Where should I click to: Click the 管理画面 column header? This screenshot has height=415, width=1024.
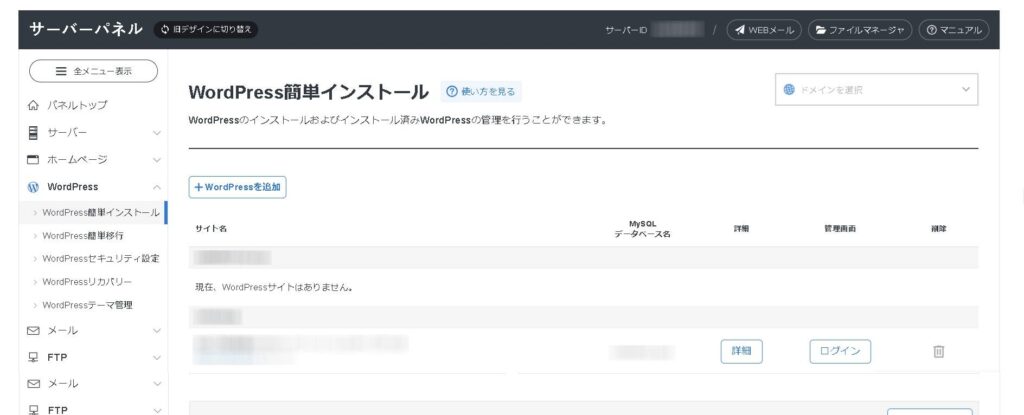pyautogui.click(x=840, y=229)
